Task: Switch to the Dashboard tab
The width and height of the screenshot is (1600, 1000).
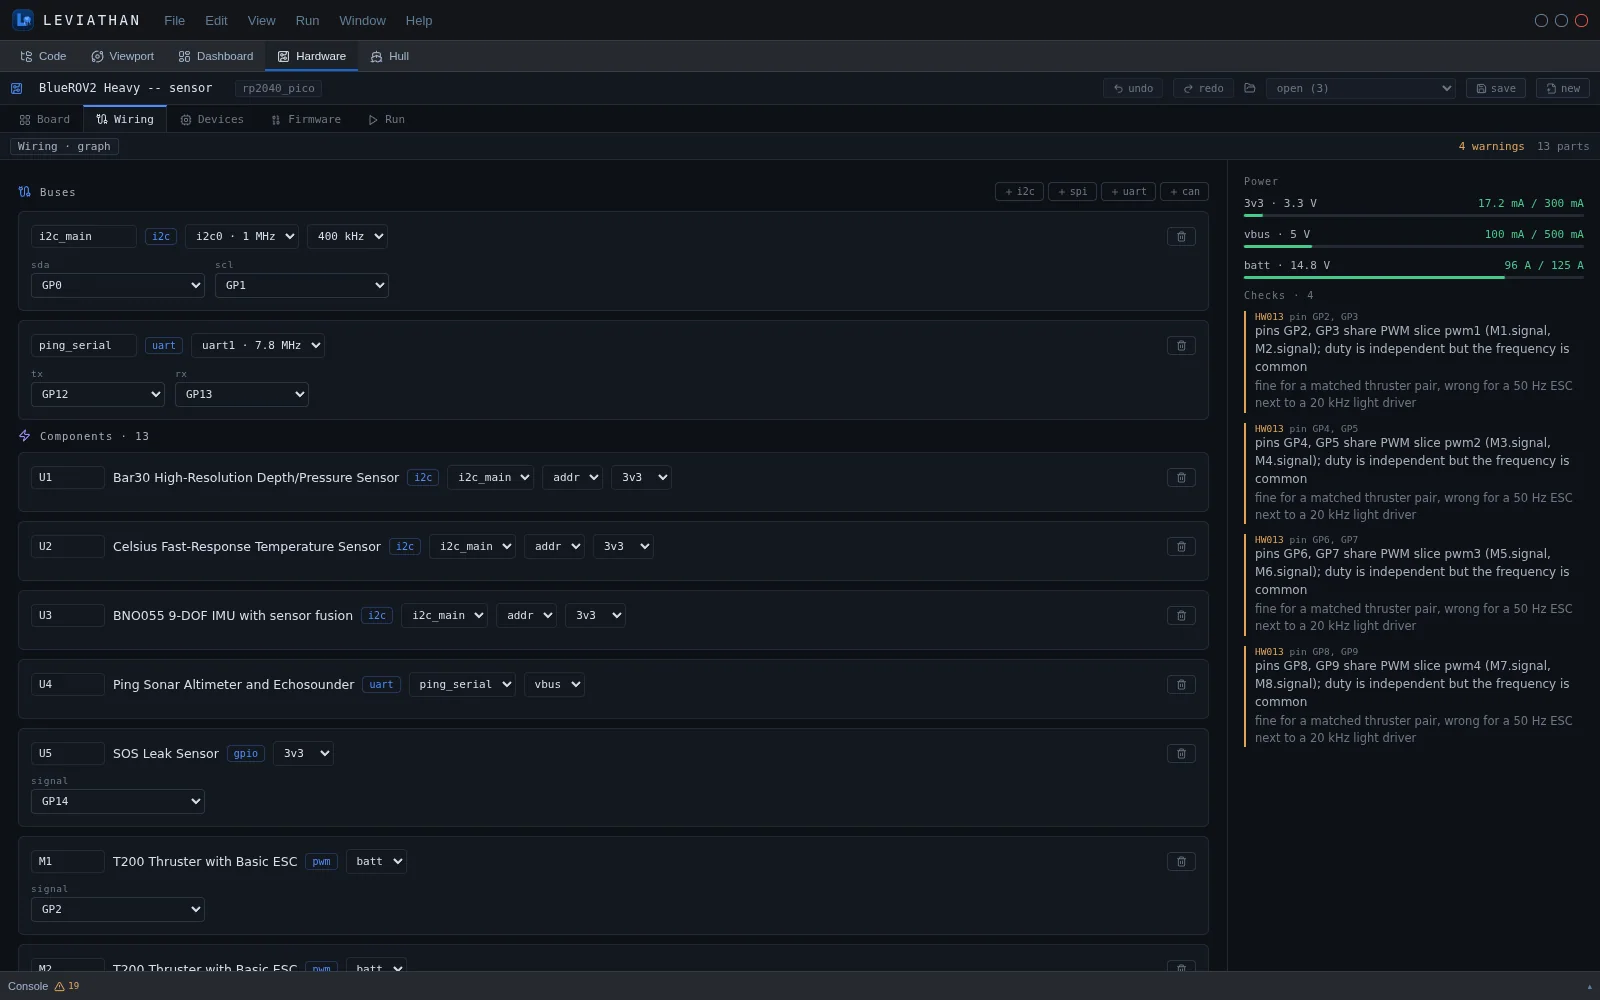Action: pos(216,57)
